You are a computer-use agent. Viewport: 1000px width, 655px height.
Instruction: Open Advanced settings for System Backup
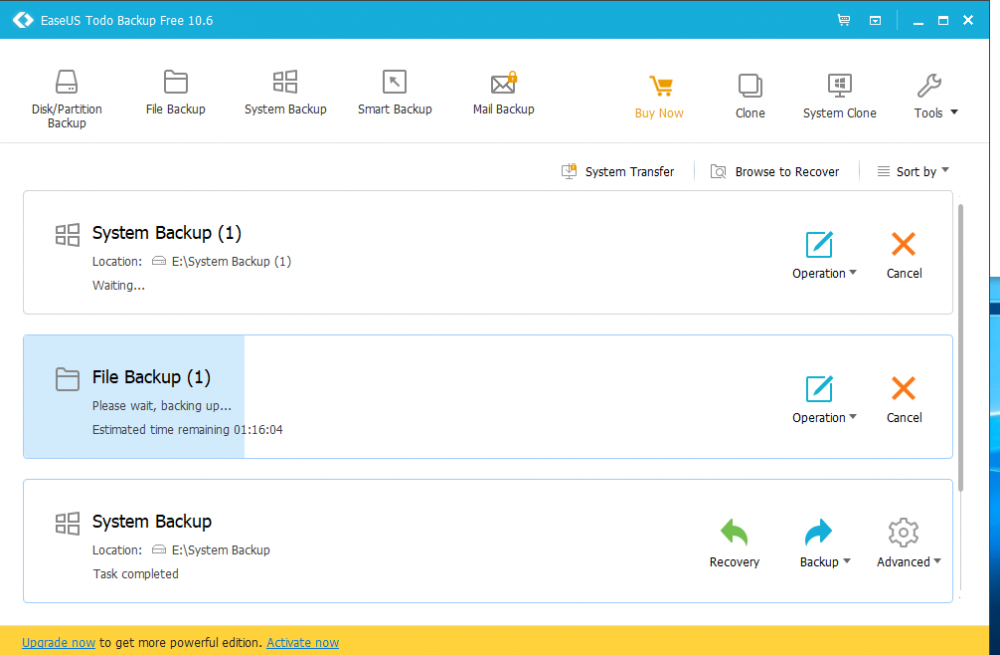pyautogui.click(x=908, y=543)
